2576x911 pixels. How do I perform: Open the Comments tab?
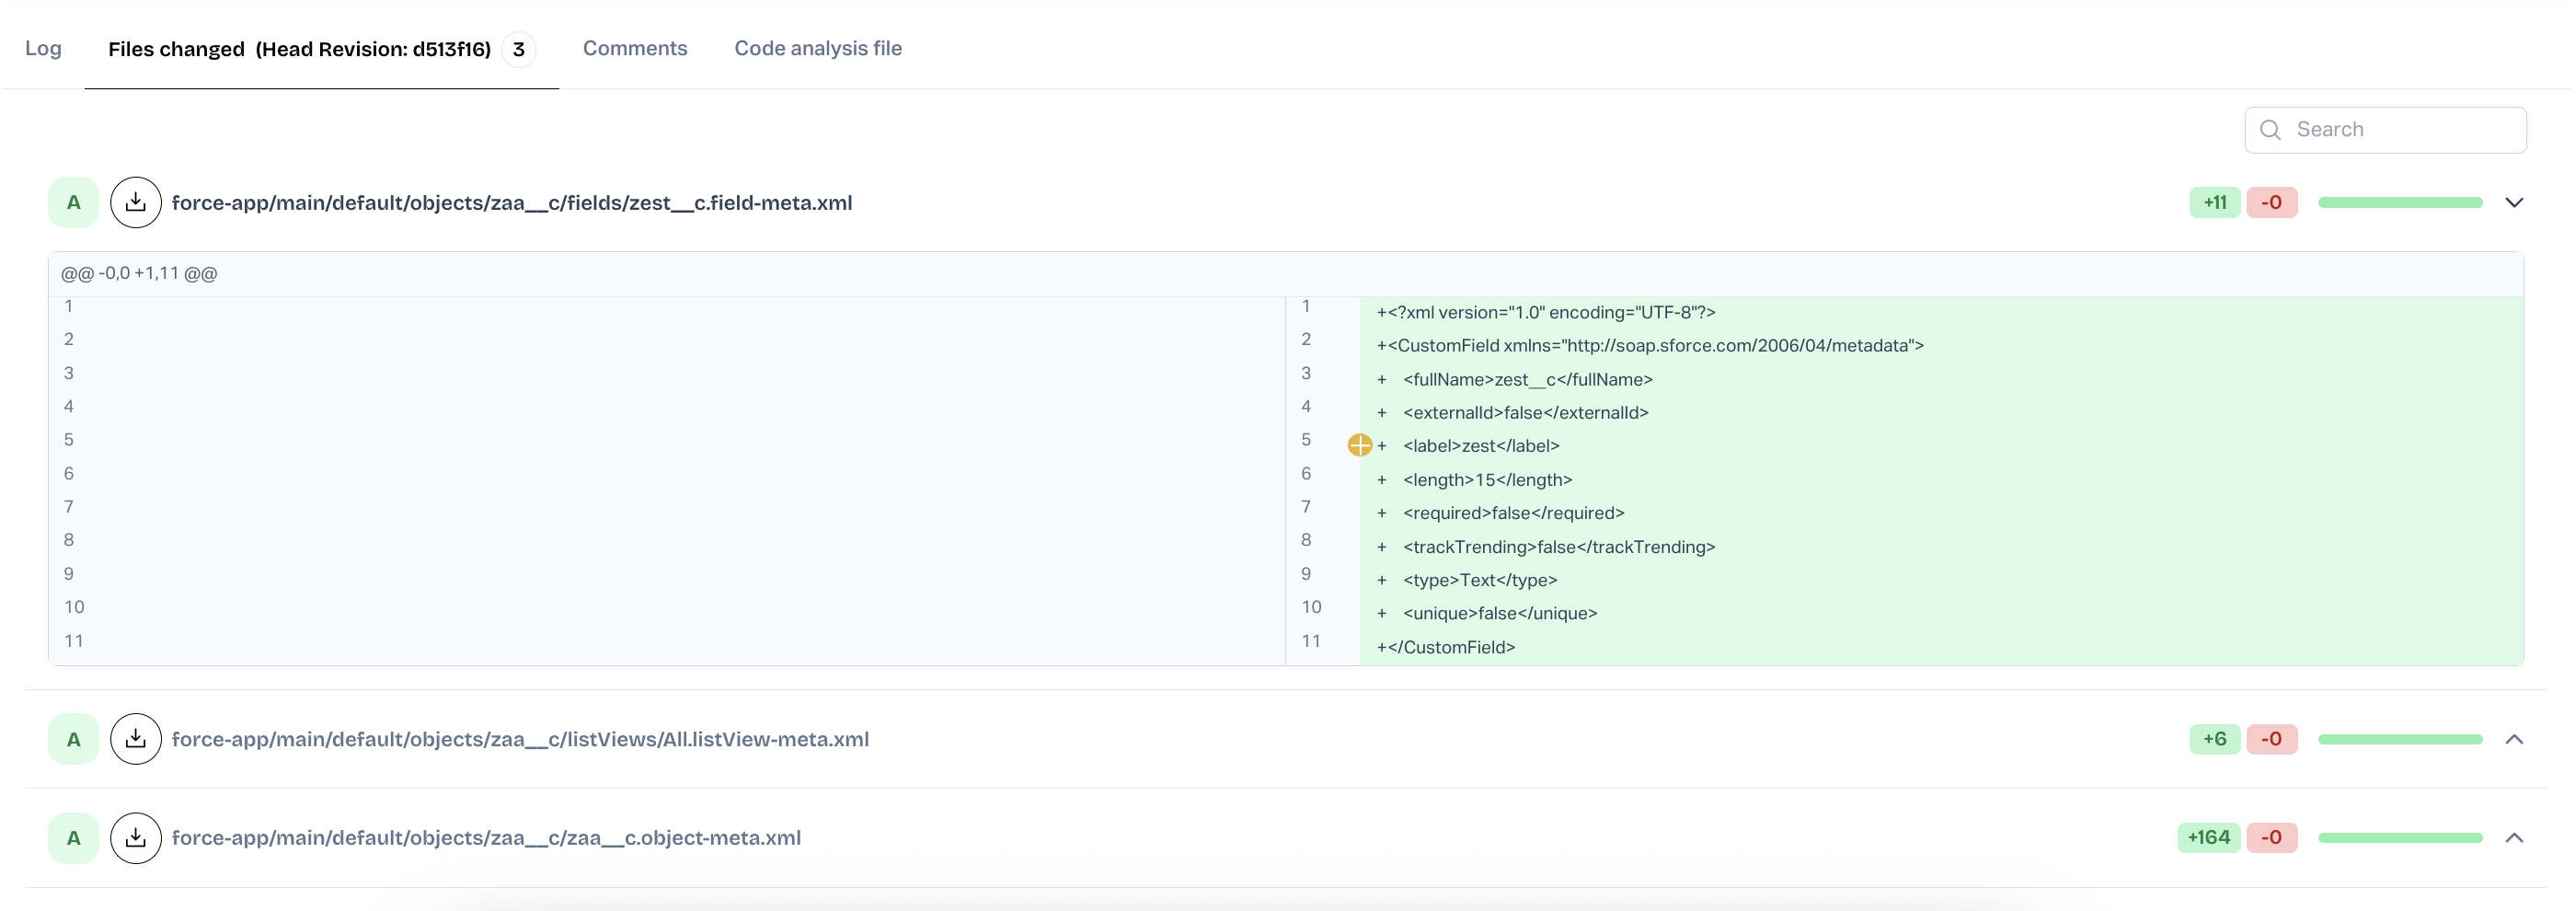point(634,48)
